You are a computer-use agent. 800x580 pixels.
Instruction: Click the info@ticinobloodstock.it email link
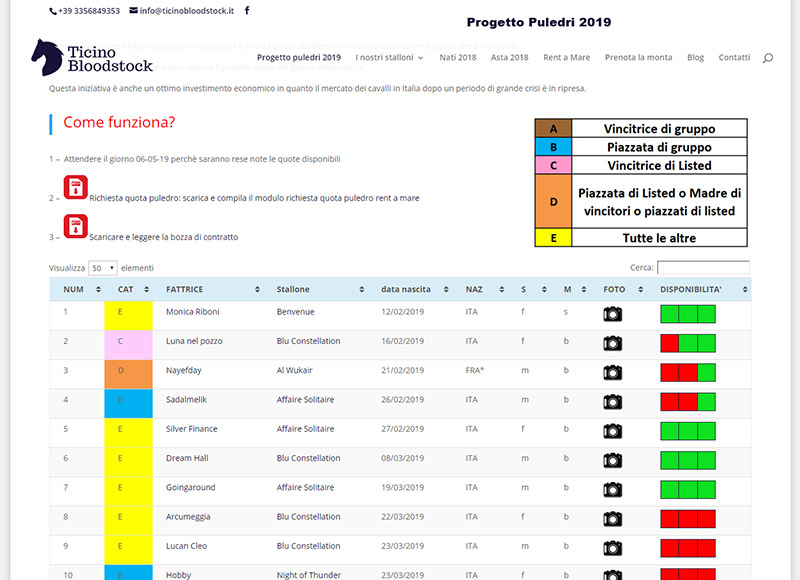coord(186,11)
